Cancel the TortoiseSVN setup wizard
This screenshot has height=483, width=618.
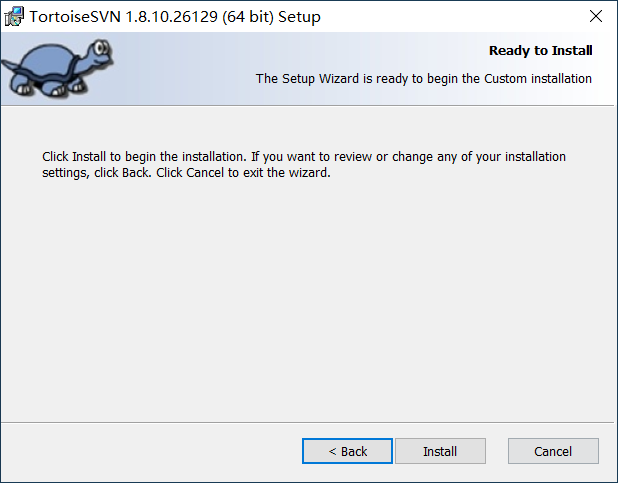553,451
